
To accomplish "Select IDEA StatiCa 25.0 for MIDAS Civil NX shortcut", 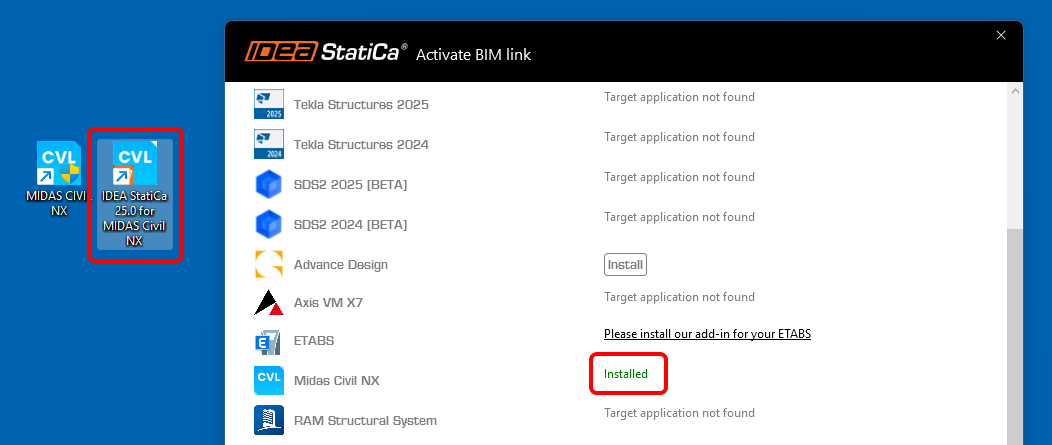I will point(135,193).
